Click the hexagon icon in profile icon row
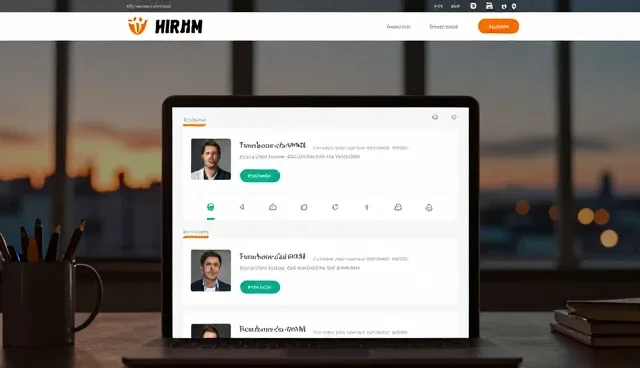The image size is (640, 368). tap(304, 207)
